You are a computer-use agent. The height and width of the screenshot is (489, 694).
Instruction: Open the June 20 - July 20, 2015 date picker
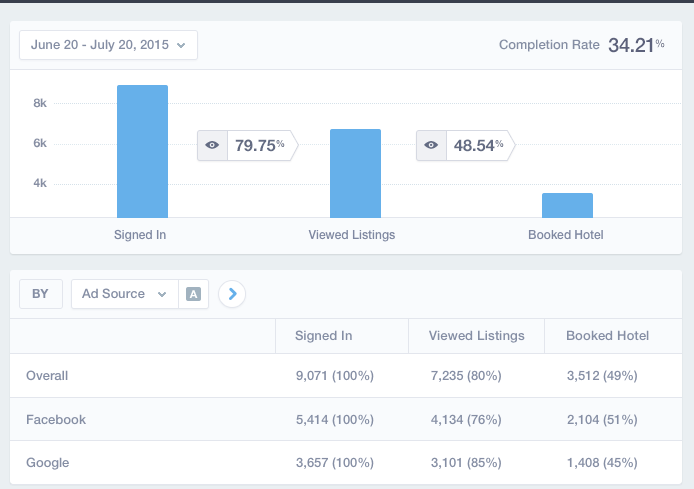108,45
